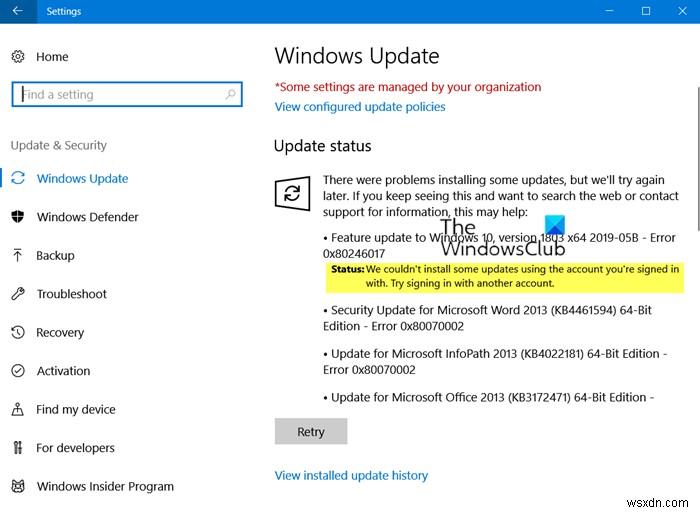Open the Home settings page
Image resolution: width=700 pixels, height=513 pixels.
tap(52, 57)
